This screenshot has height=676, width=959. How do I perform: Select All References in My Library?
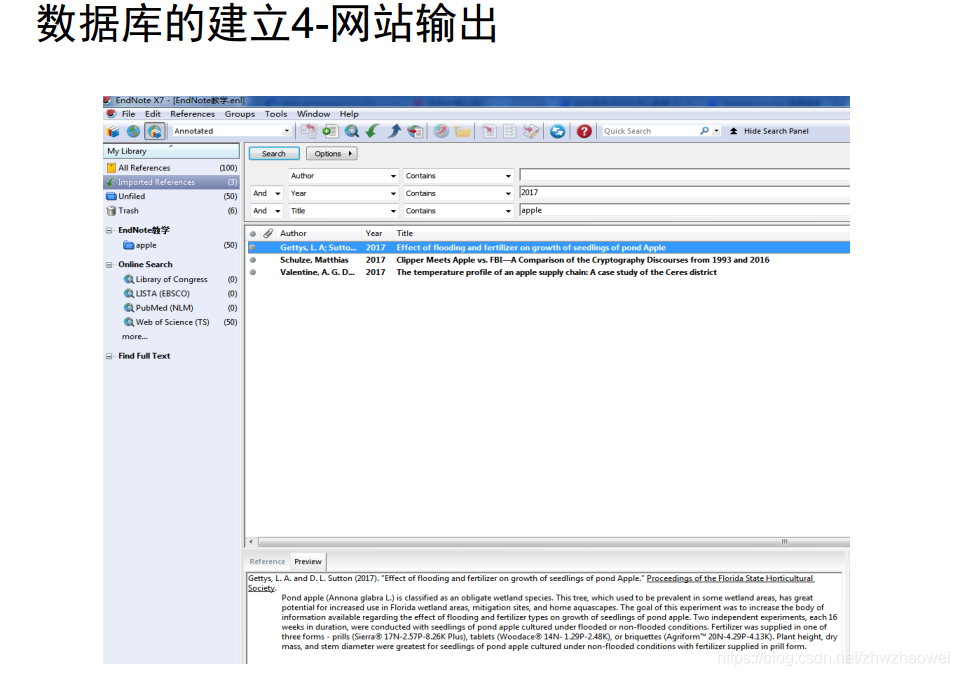coord(171,168)
